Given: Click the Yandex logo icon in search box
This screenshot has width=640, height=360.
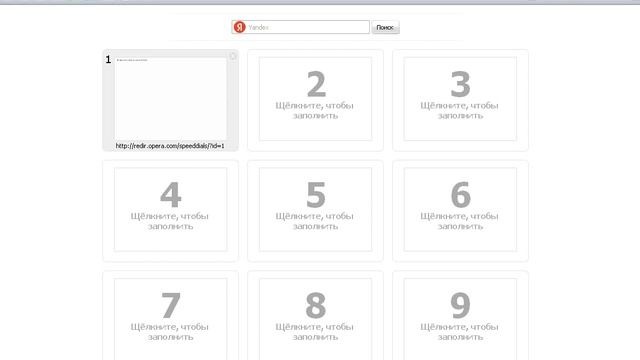Looking at the screenshot, I should point(239,27).
